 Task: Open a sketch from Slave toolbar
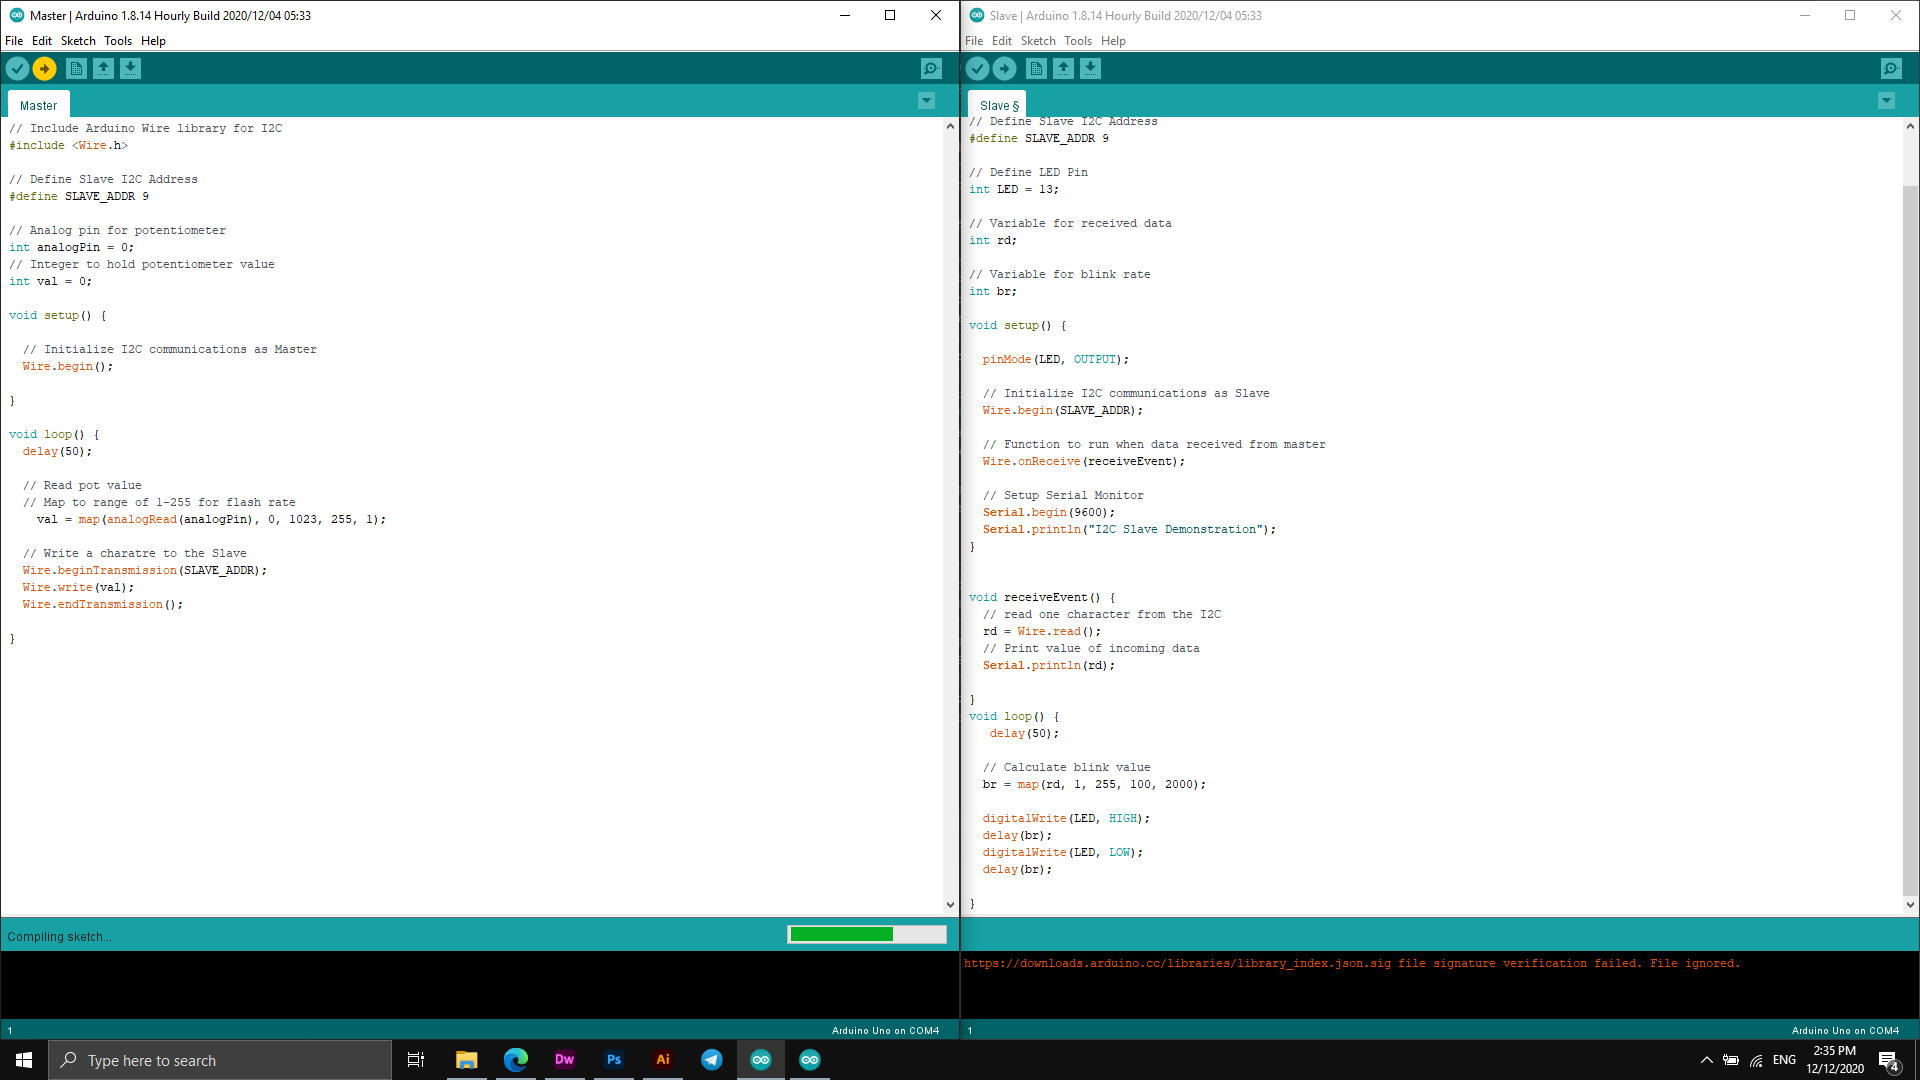click(x=1063, y=68)
